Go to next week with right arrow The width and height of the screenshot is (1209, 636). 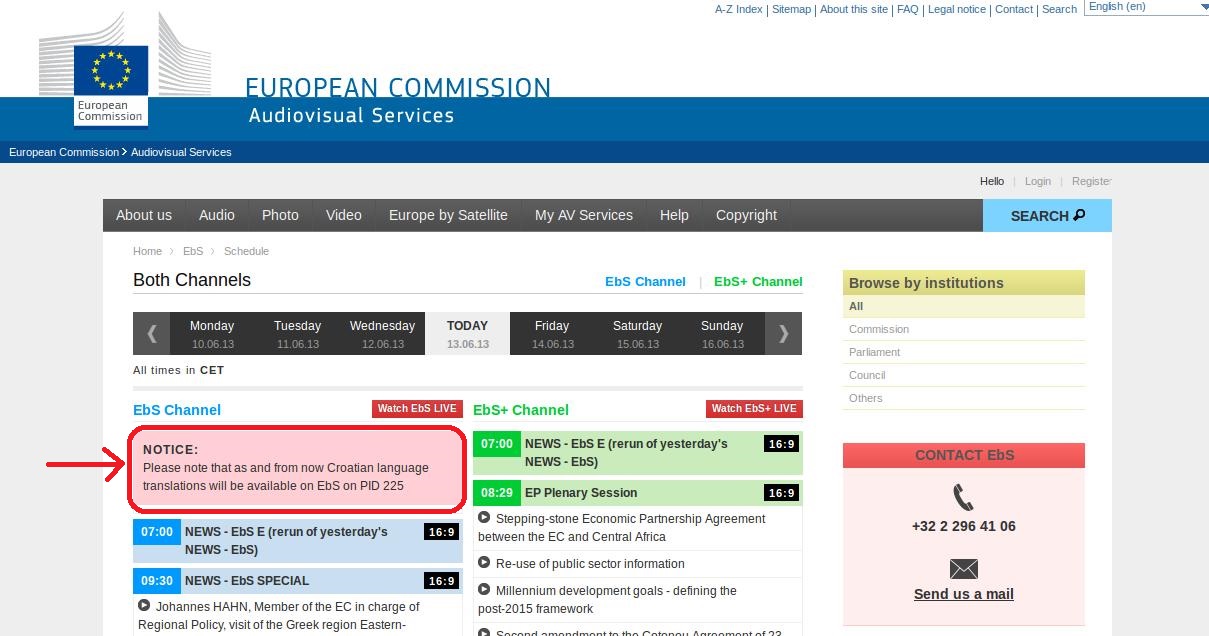point(783,334)
